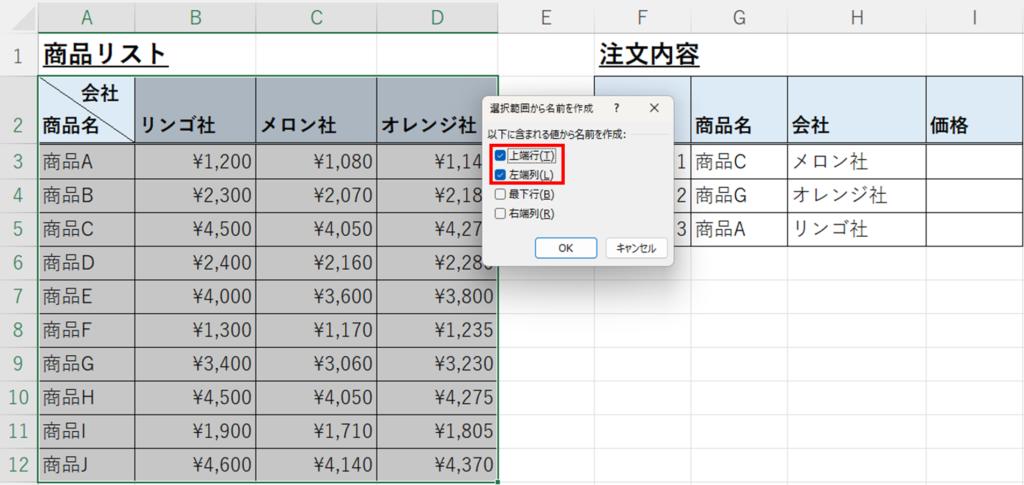Open help with the dialog's ? icon
Viewport: 1024px width, 485px height.
tap(616, 107)
